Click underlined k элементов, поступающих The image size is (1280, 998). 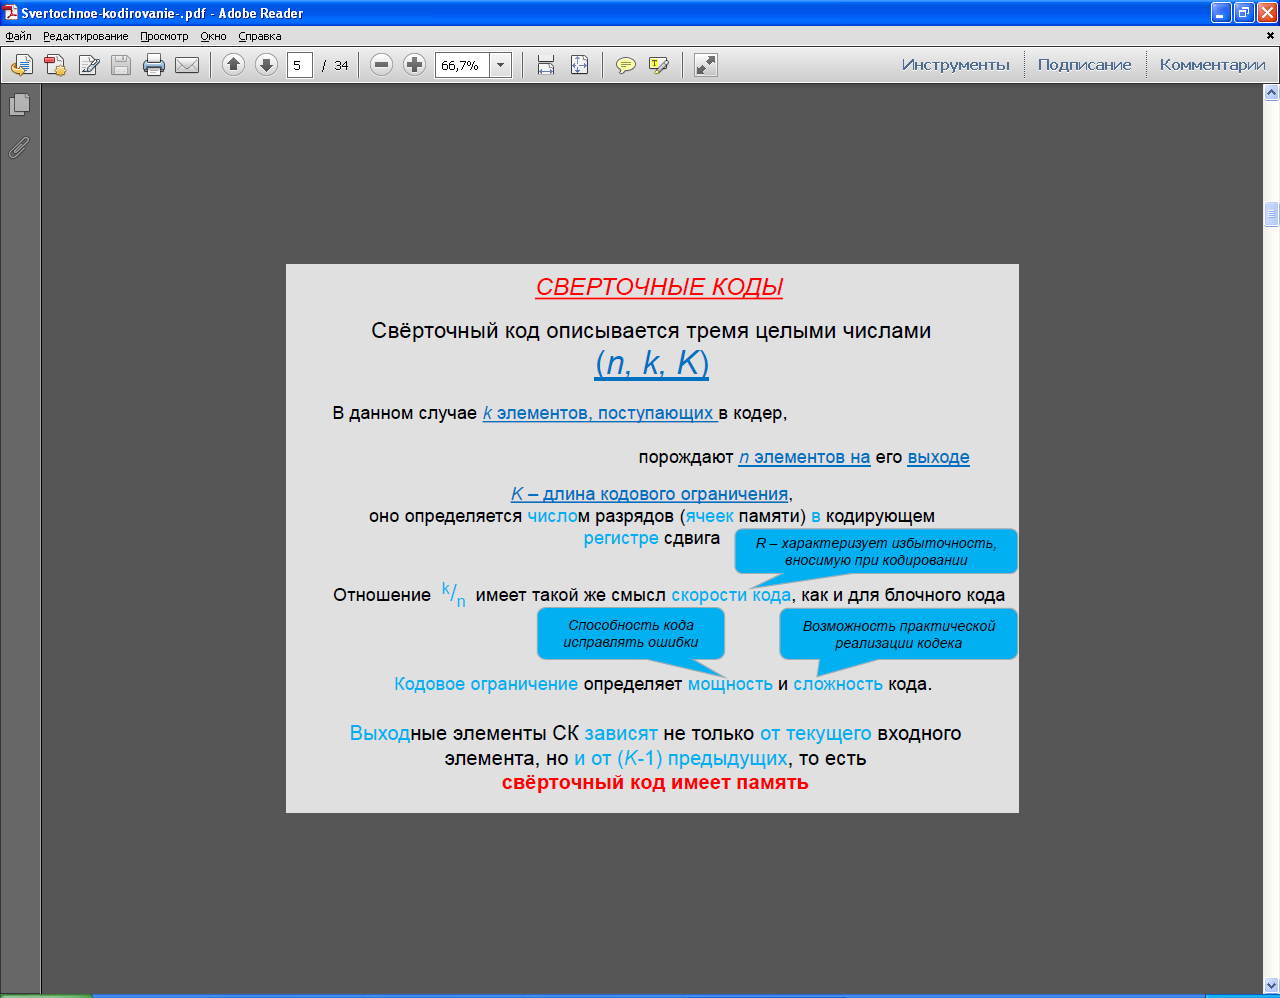tap(600, 413)
